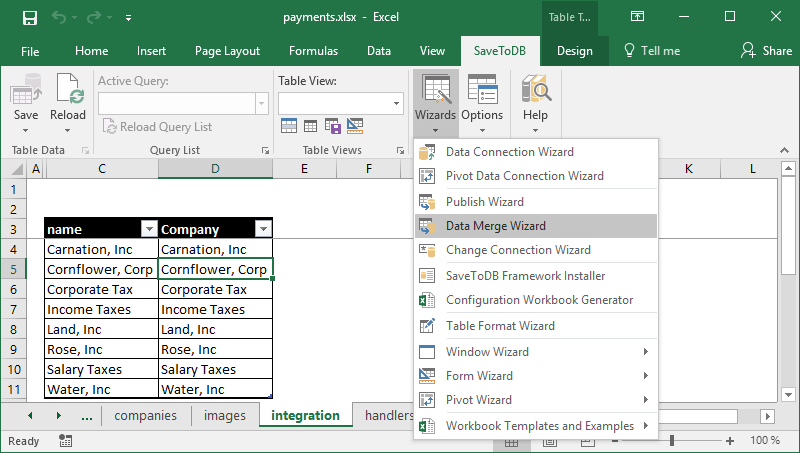Switch to the Insert ribbon tab
The width and height of the screenshot is (800, 453).
151,51
